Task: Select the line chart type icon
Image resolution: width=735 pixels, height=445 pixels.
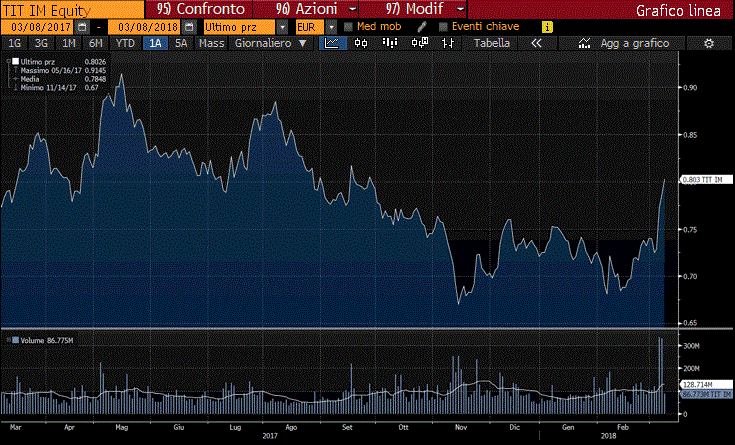Action: click(x=332, y=43)
